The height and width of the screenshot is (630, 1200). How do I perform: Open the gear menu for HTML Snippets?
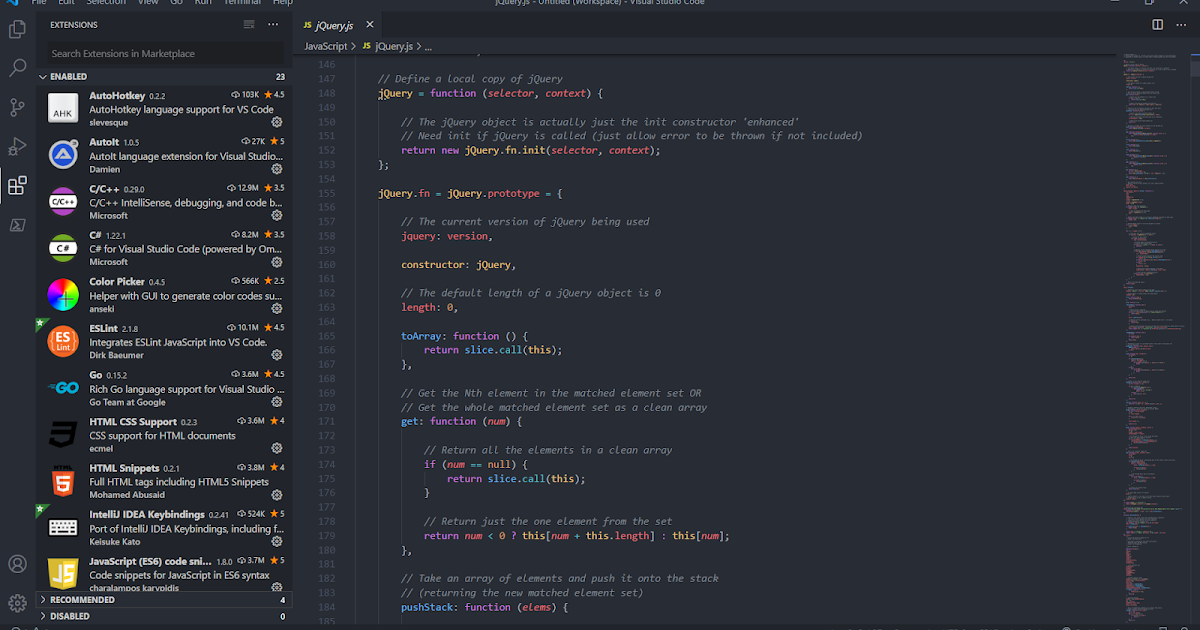(277, 495)
